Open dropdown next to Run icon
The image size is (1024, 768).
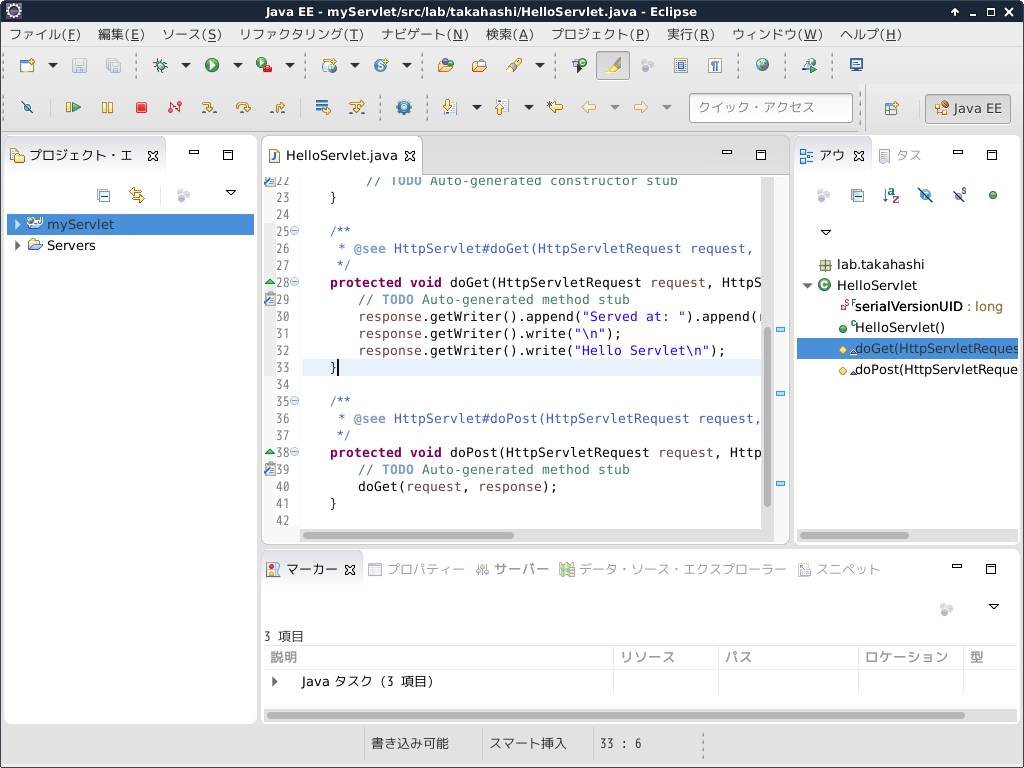tap(238, 65)
